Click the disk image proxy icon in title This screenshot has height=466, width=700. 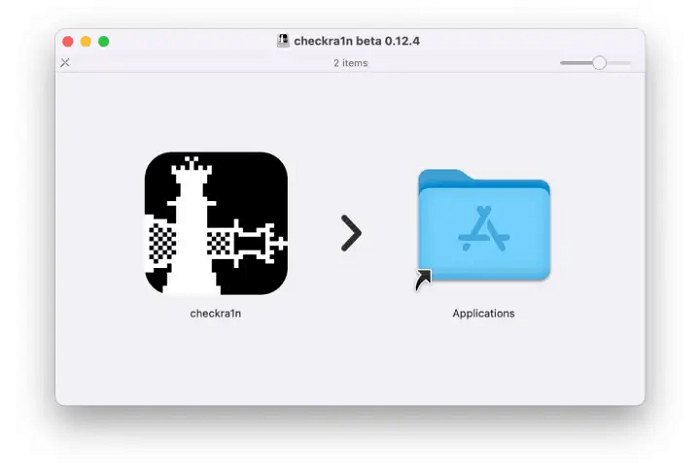pos(283,41)
